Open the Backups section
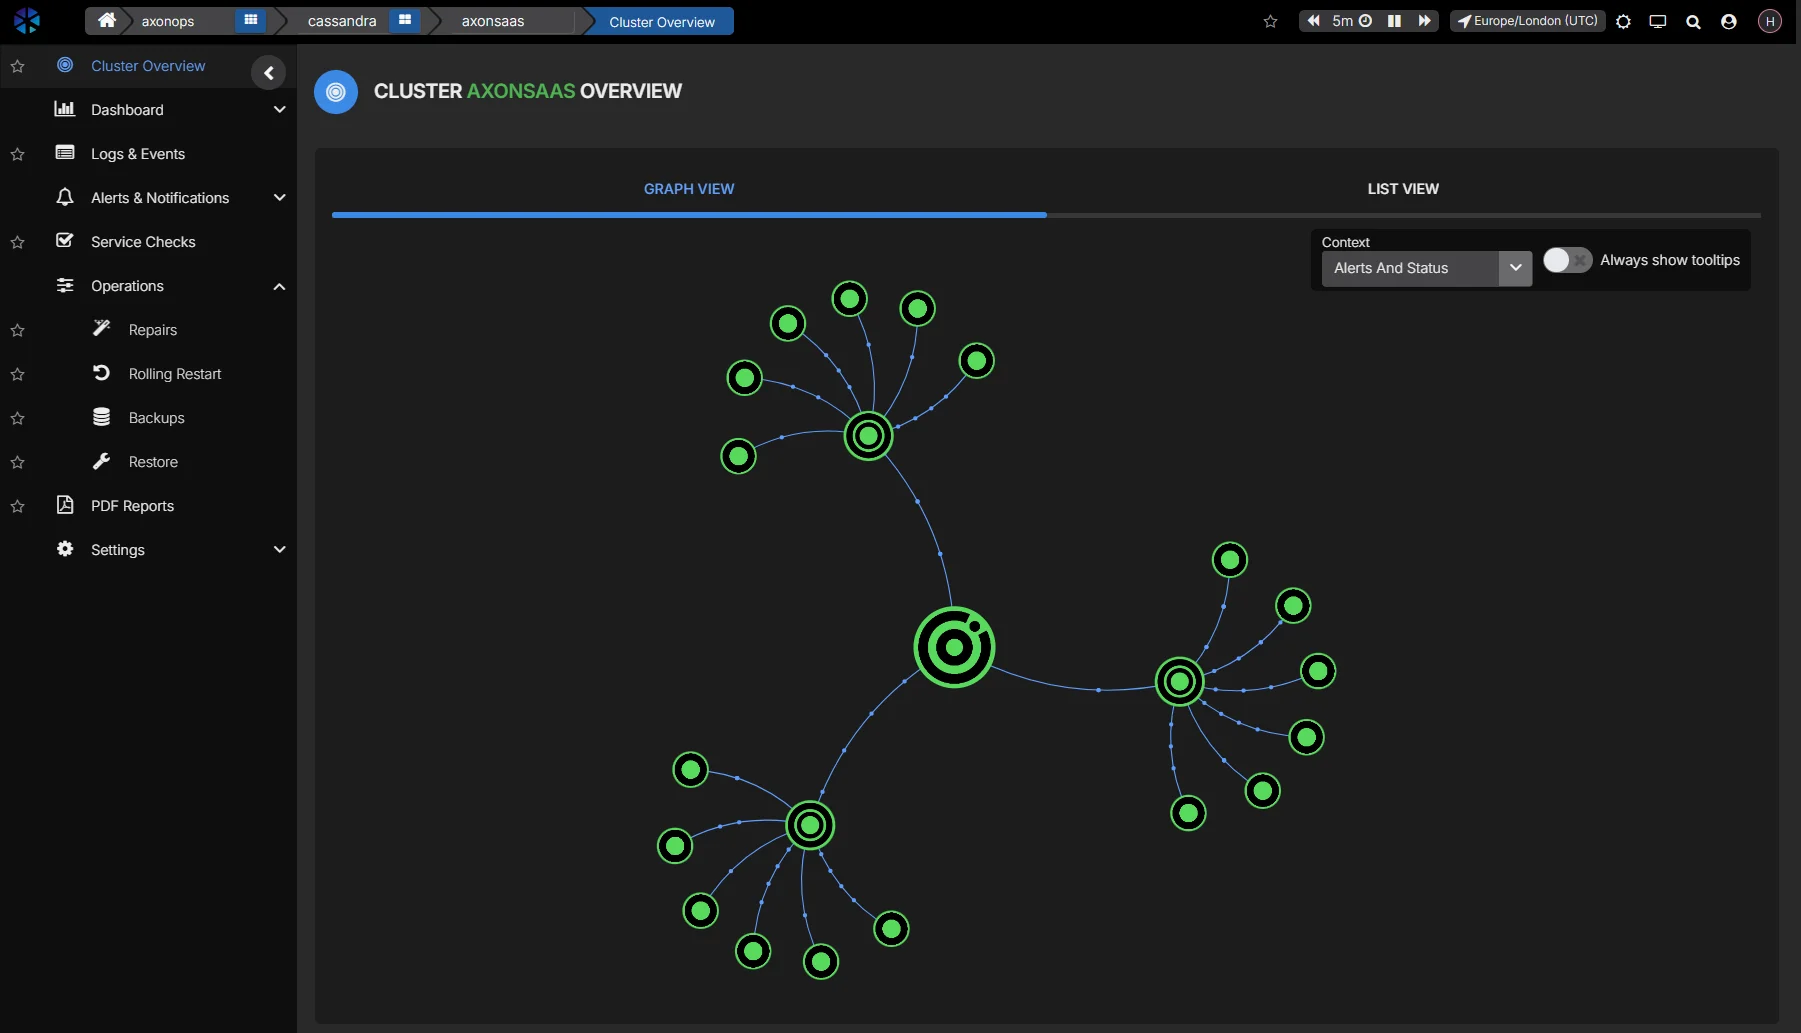This screenshot has width=1801, height=1033. point(157,417)
